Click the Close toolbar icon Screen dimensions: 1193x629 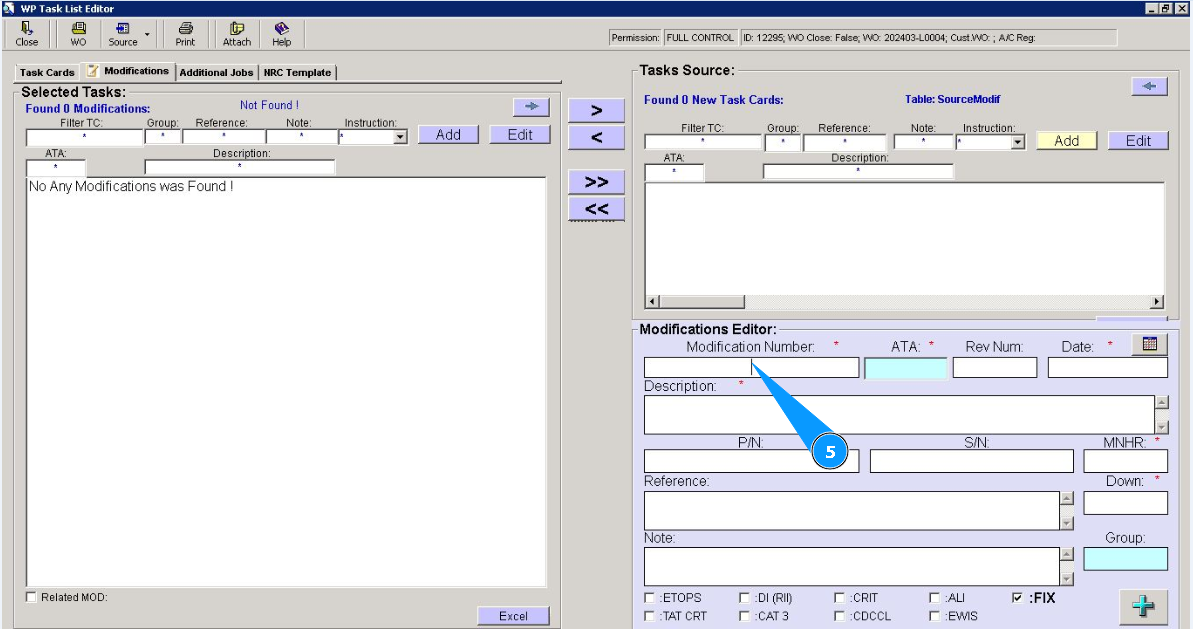click(x=27, y=34)
